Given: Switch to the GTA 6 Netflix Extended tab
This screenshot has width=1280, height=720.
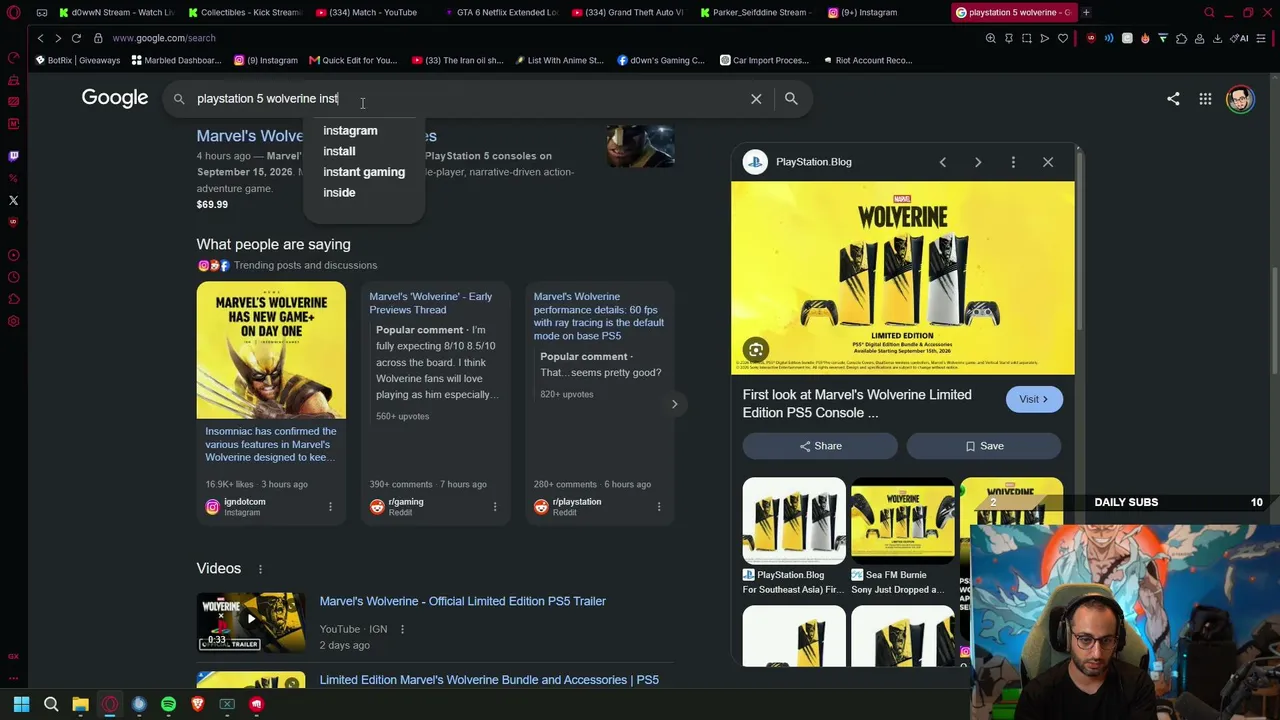Looking at the screenshot, I should click(500, 13).
